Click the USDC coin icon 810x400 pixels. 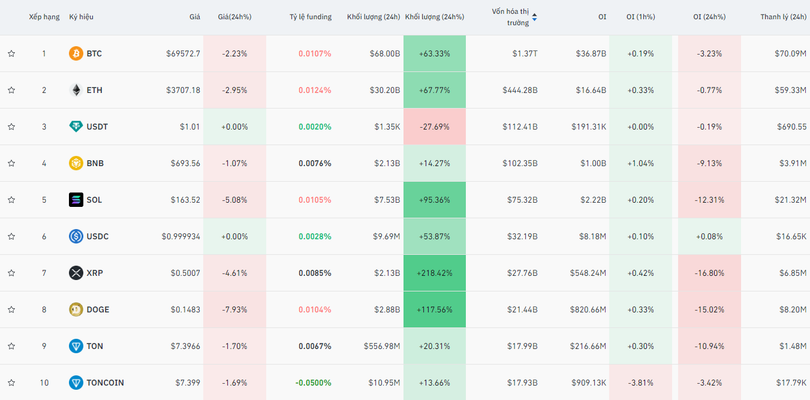point(75,236)
